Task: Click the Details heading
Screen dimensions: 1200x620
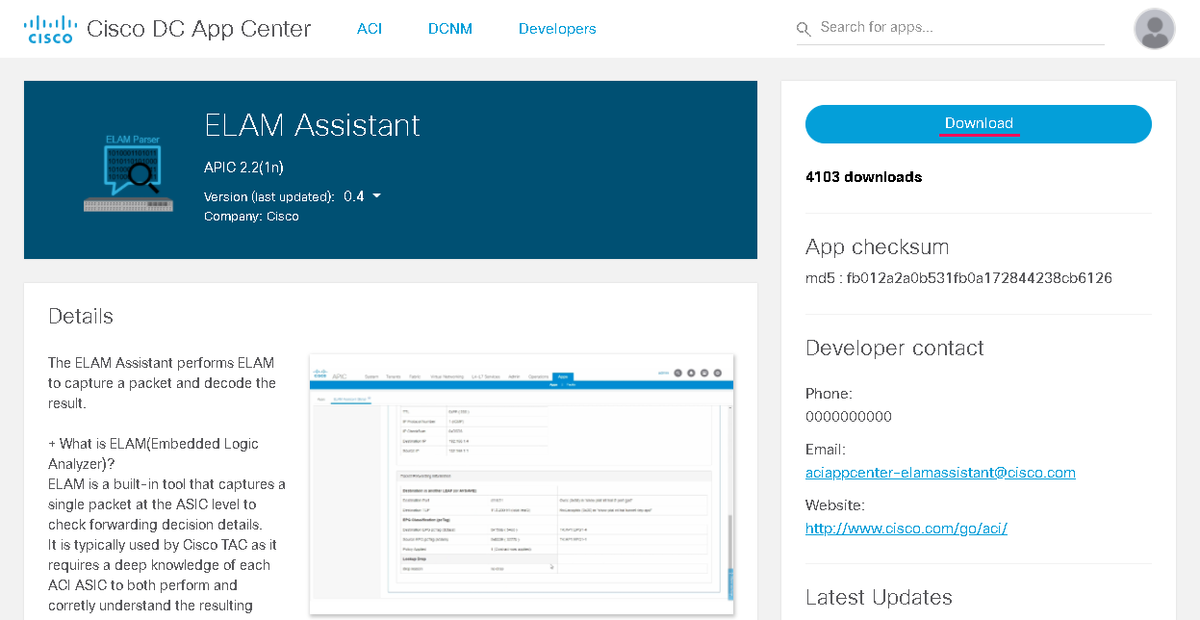Action: pos(81,316)
